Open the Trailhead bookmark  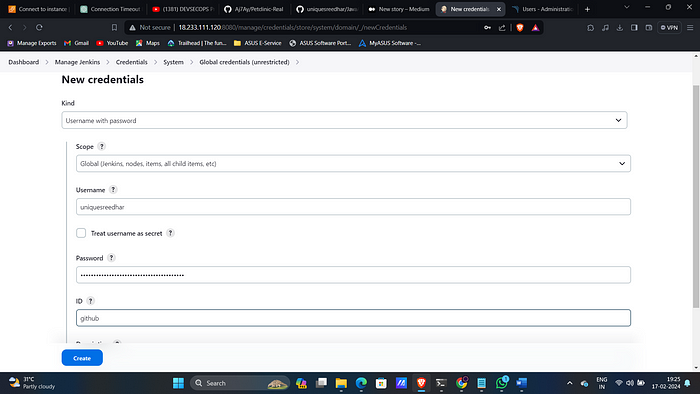click(197, 43)
